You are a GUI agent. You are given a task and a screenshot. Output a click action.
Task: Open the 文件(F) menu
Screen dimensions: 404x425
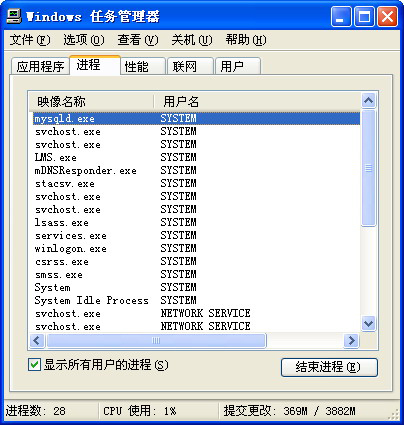[30, 40]
